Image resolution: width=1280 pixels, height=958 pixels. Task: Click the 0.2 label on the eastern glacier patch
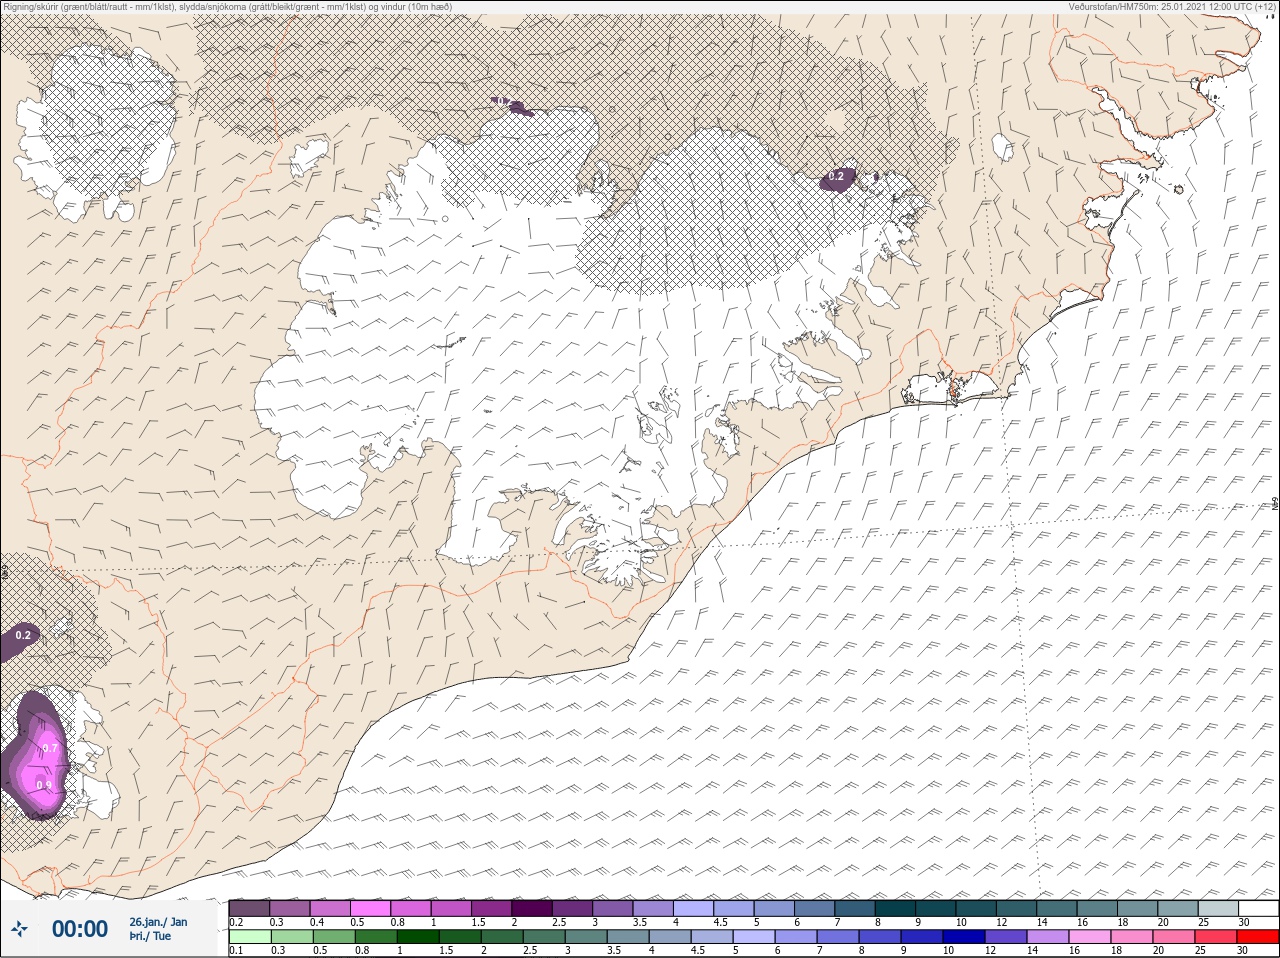pos(838,177)
